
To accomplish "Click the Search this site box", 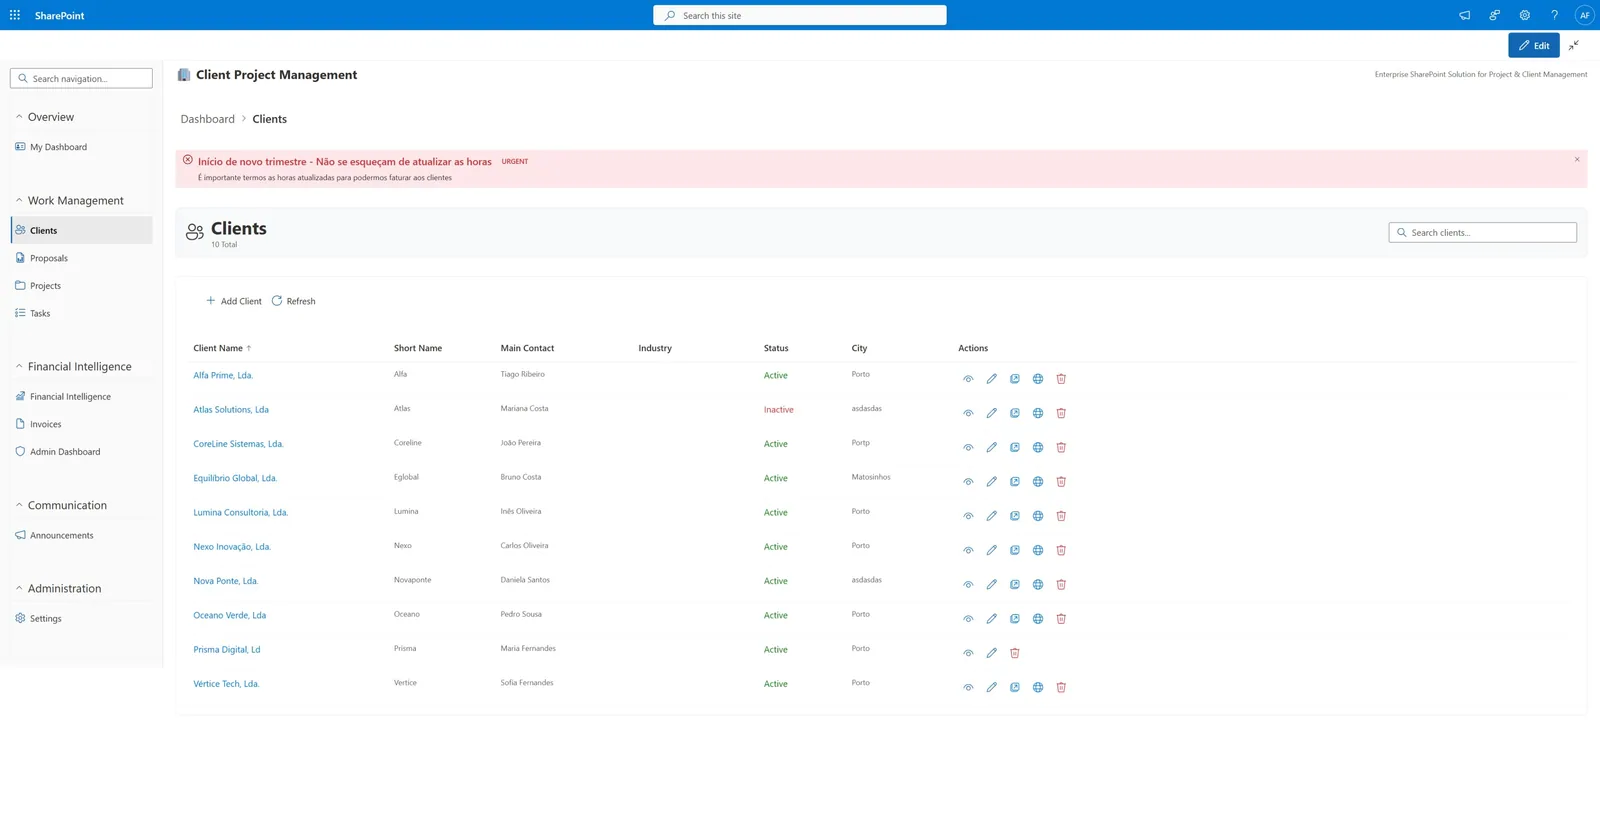I will 800,15.
